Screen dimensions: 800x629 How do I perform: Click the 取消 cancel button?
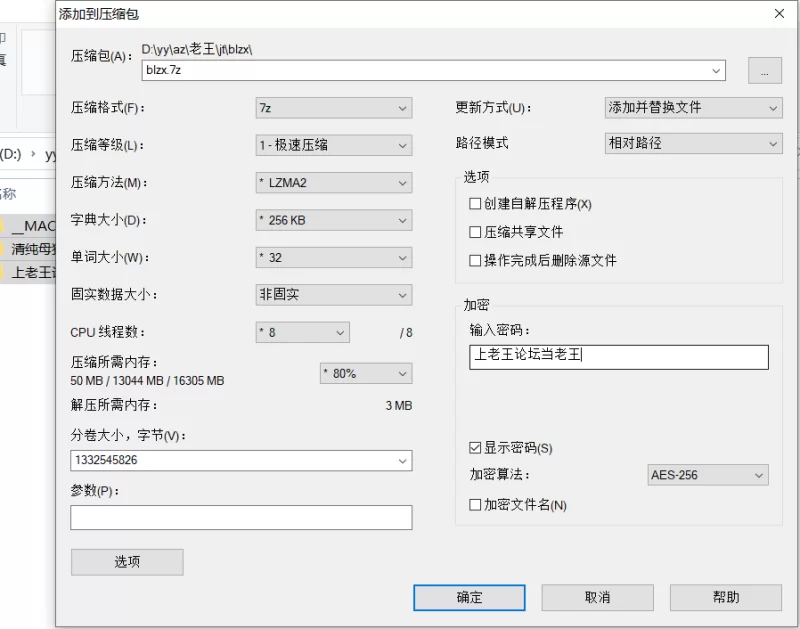pos(597,597)
